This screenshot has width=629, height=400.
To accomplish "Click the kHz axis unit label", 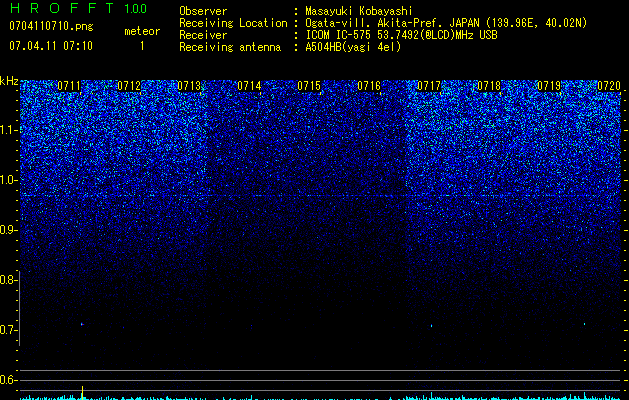I will click(x=9, y=81).
